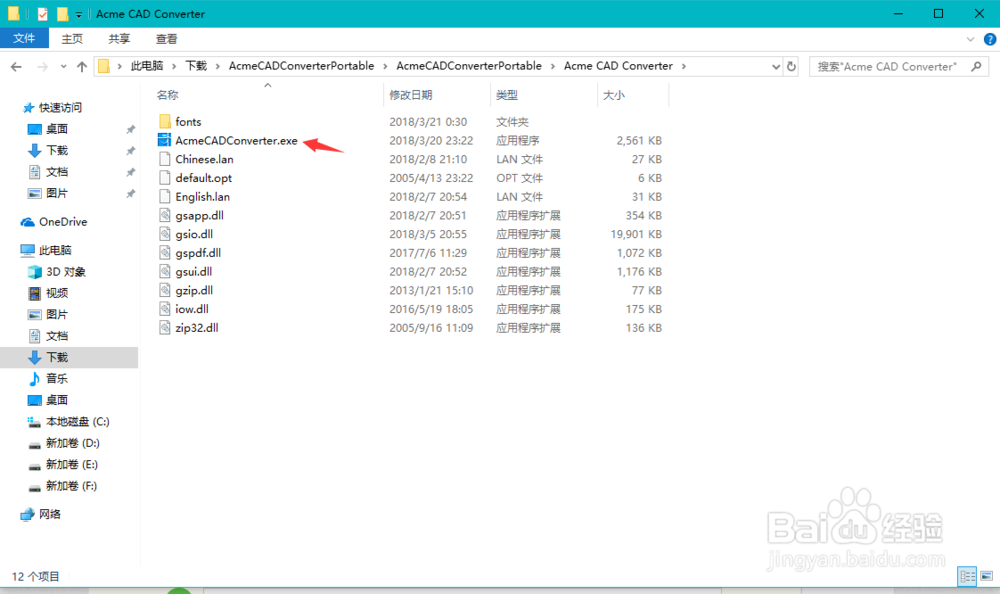Click the Forward navigation arrow
This screenshot has width=1000, height=594.
coord(42,66)
